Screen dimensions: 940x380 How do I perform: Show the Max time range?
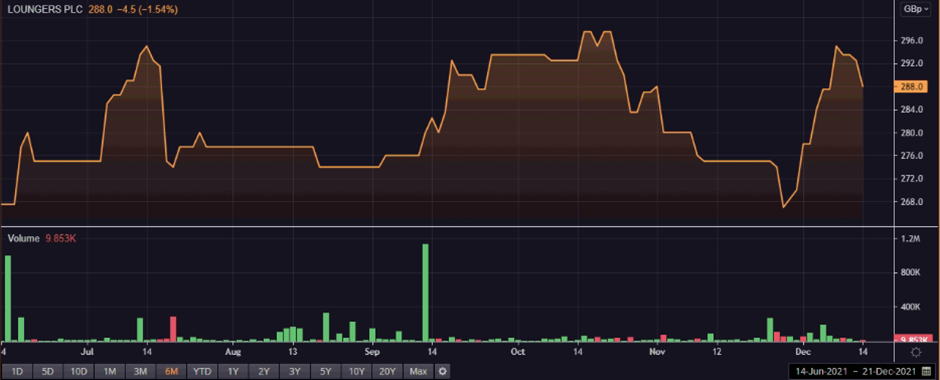coord(418,372)
